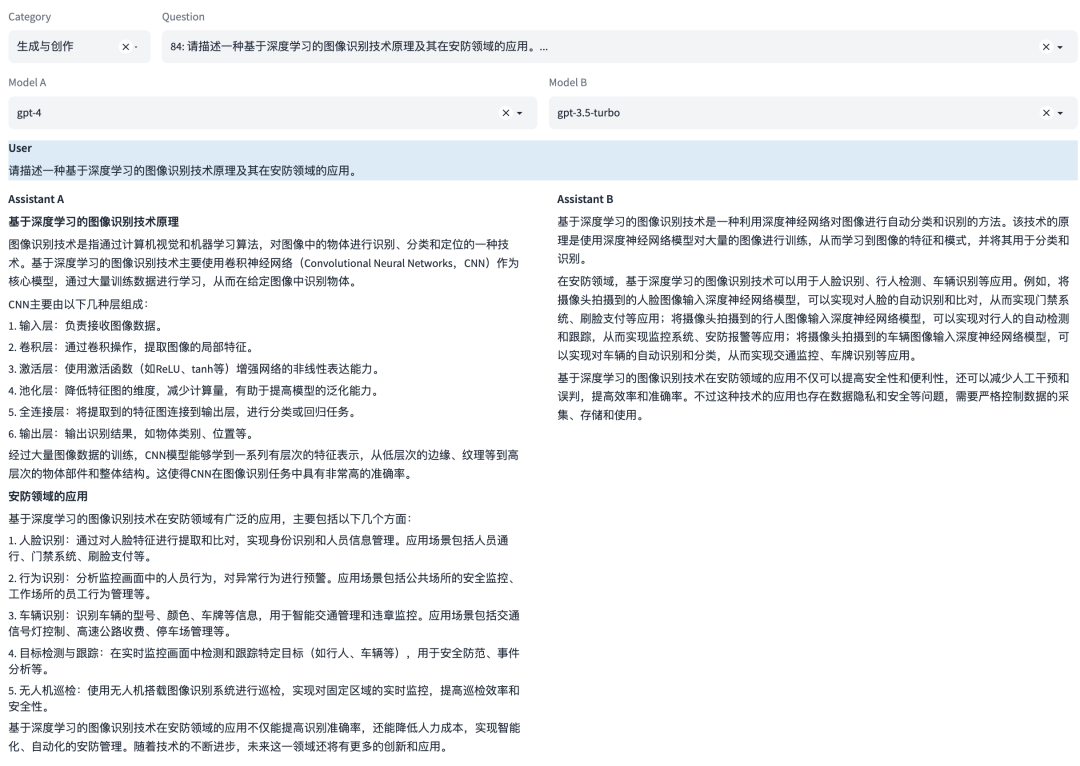This screenshot has width=1080, height=766.
Task: Click the Category field label
Action: point(29,16)
